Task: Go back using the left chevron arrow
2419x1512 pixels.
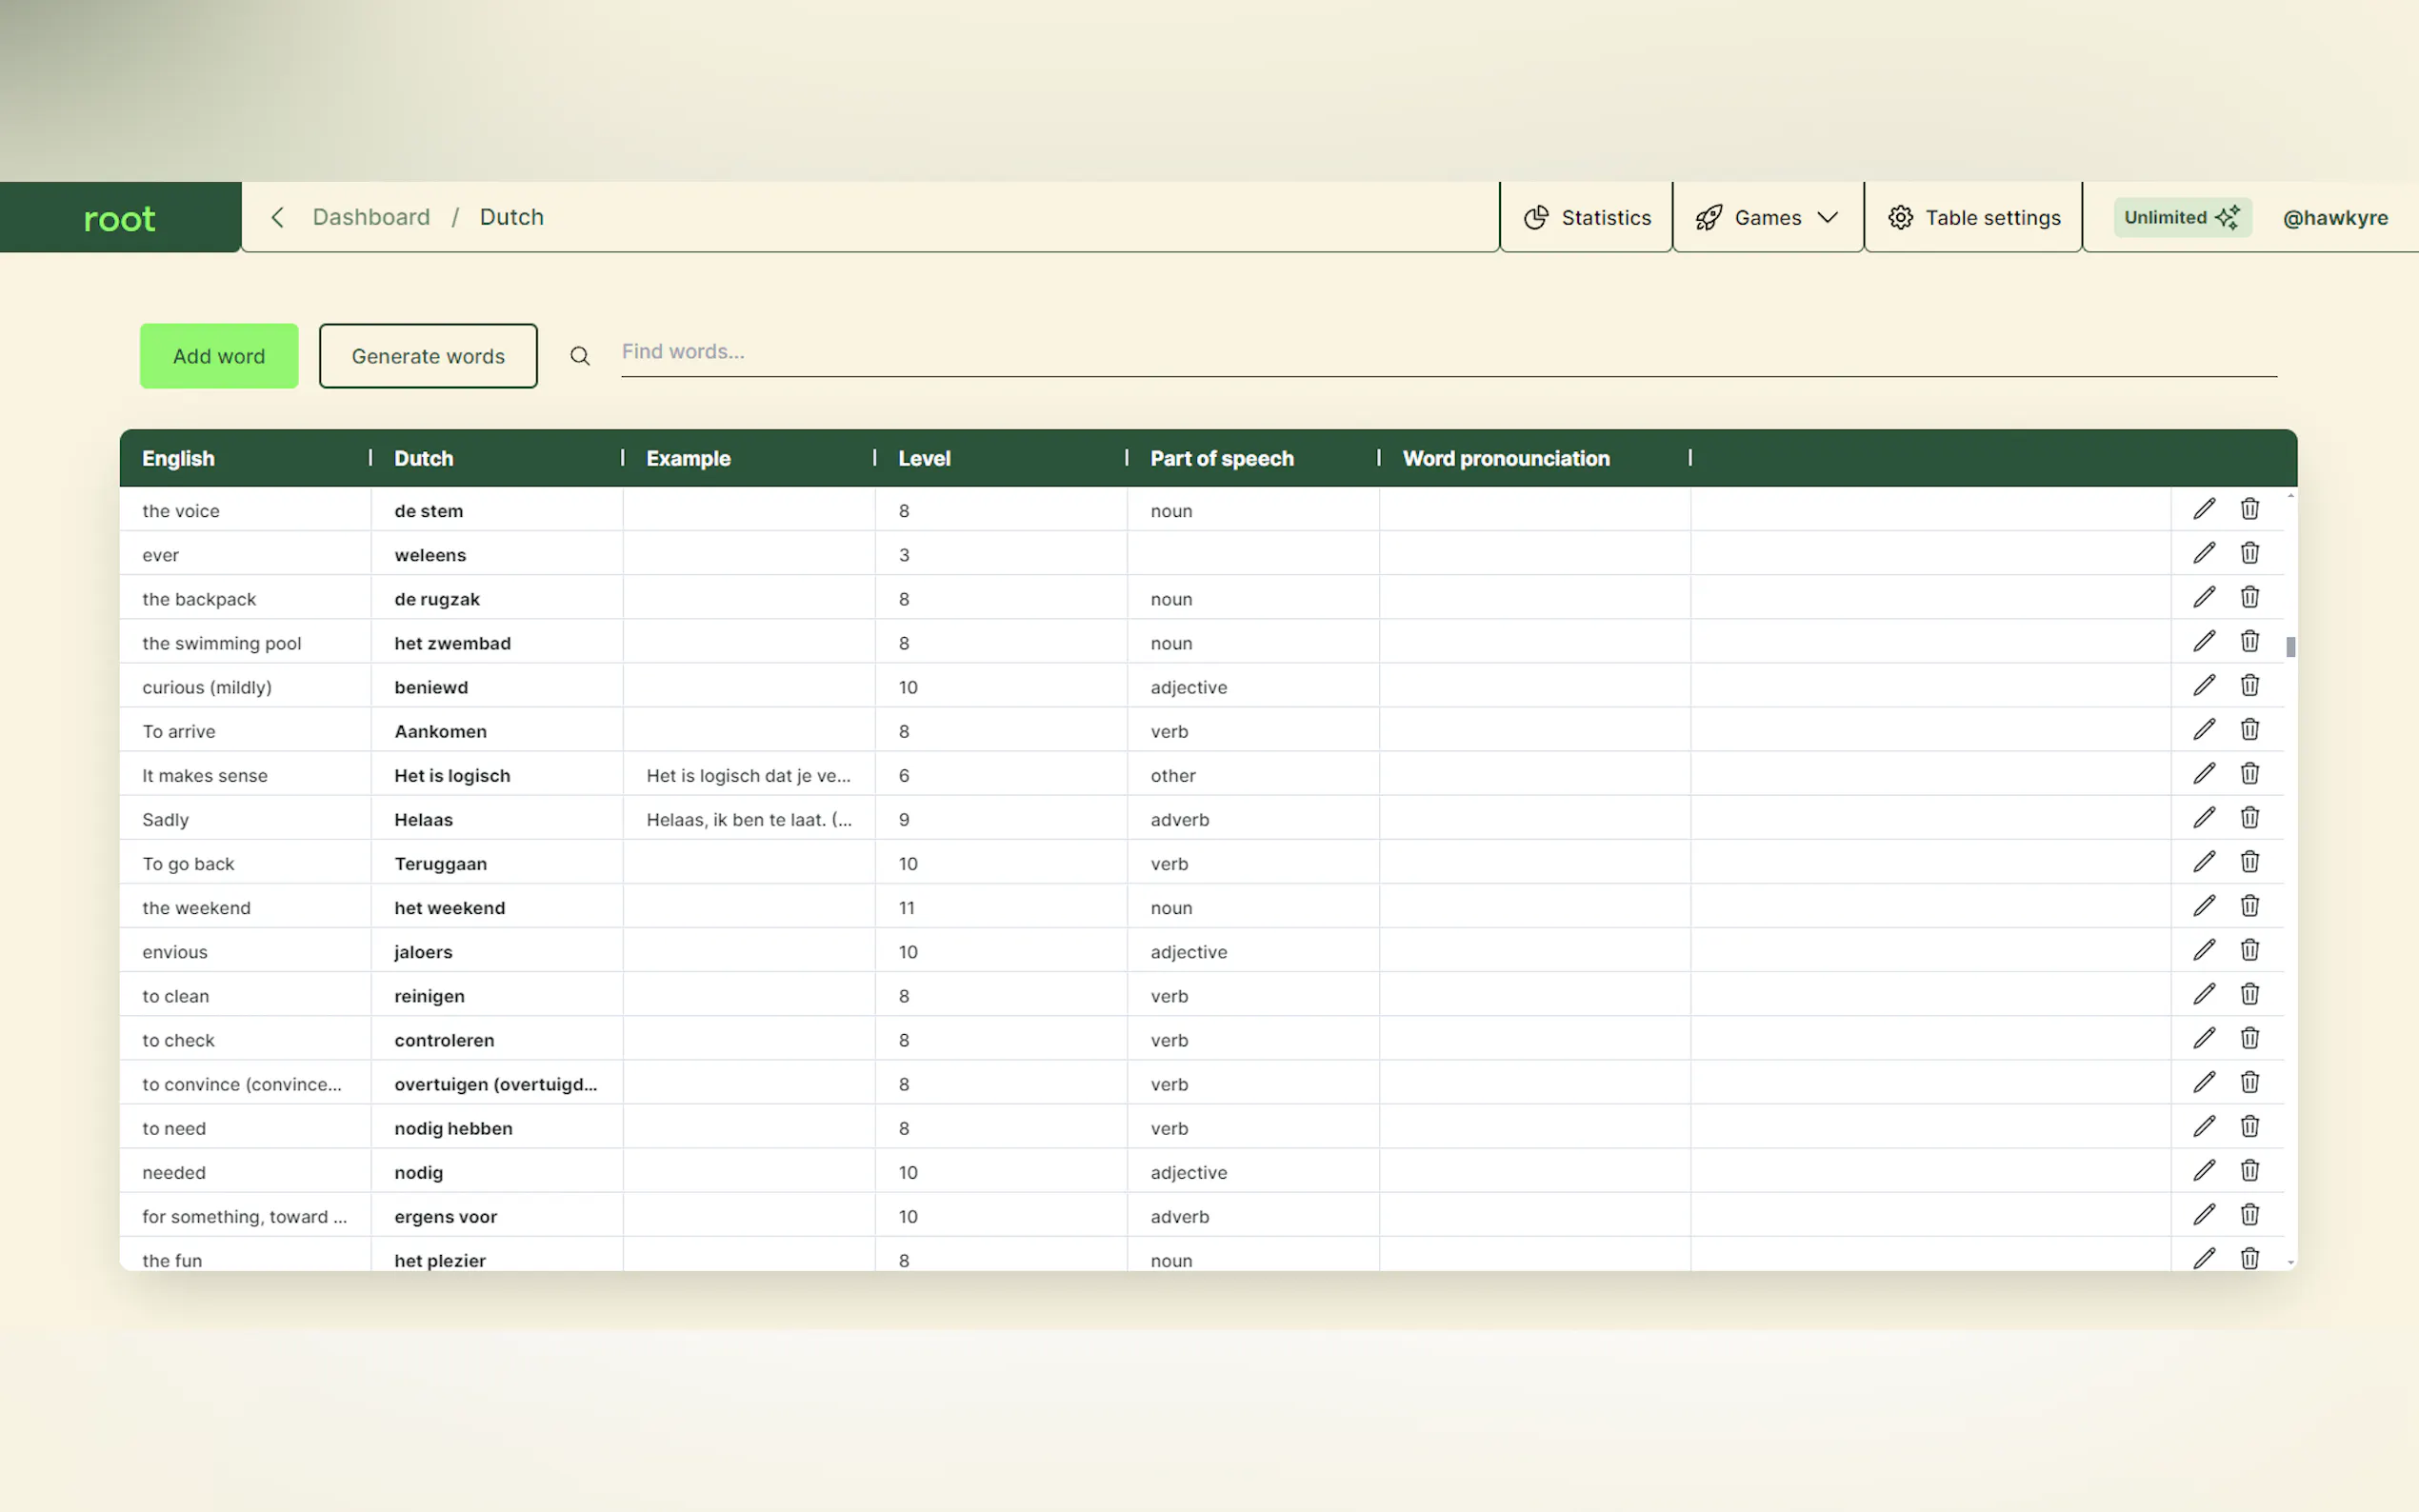Action: coord(278,217)
